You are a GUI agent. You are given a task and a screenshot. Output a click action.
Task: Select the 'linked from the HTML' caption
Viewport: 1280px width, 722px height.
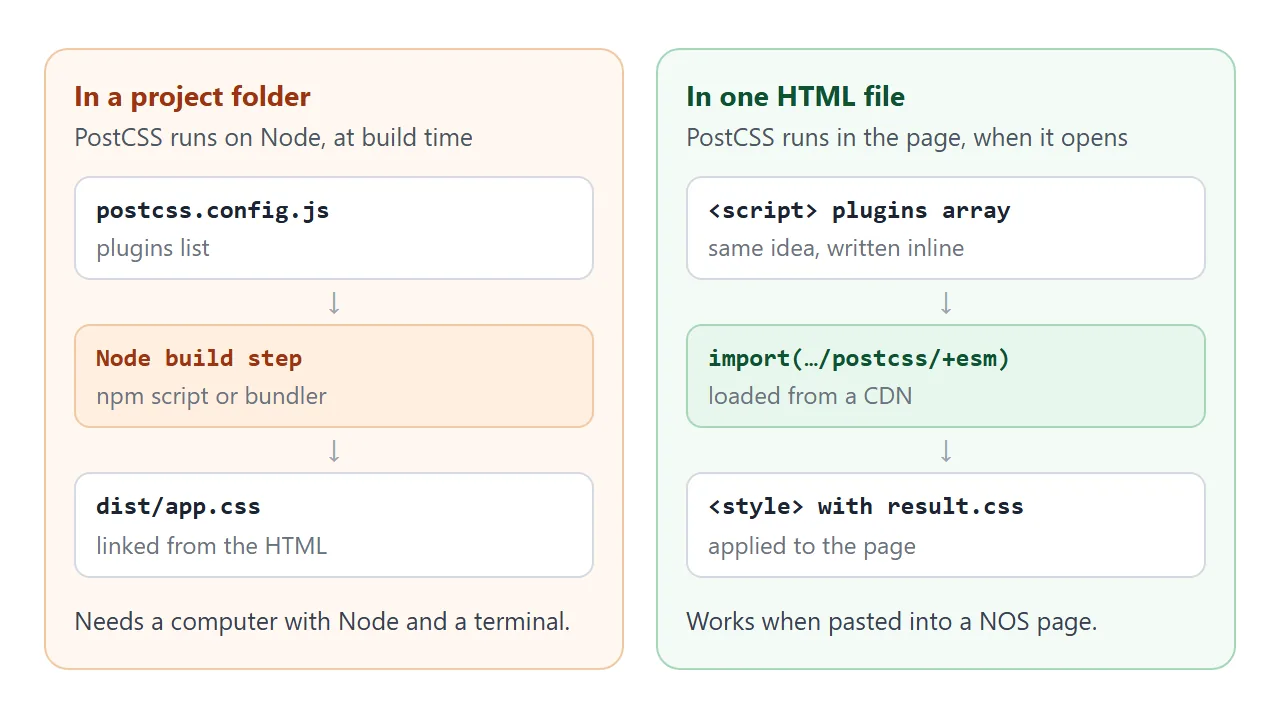click(x=212, y=546)
